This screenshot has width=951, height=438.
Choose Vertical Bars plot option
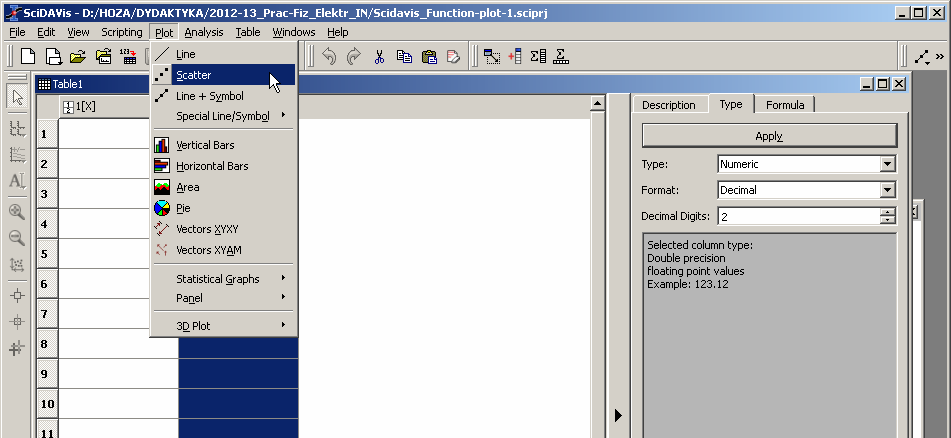coord(224,145)
